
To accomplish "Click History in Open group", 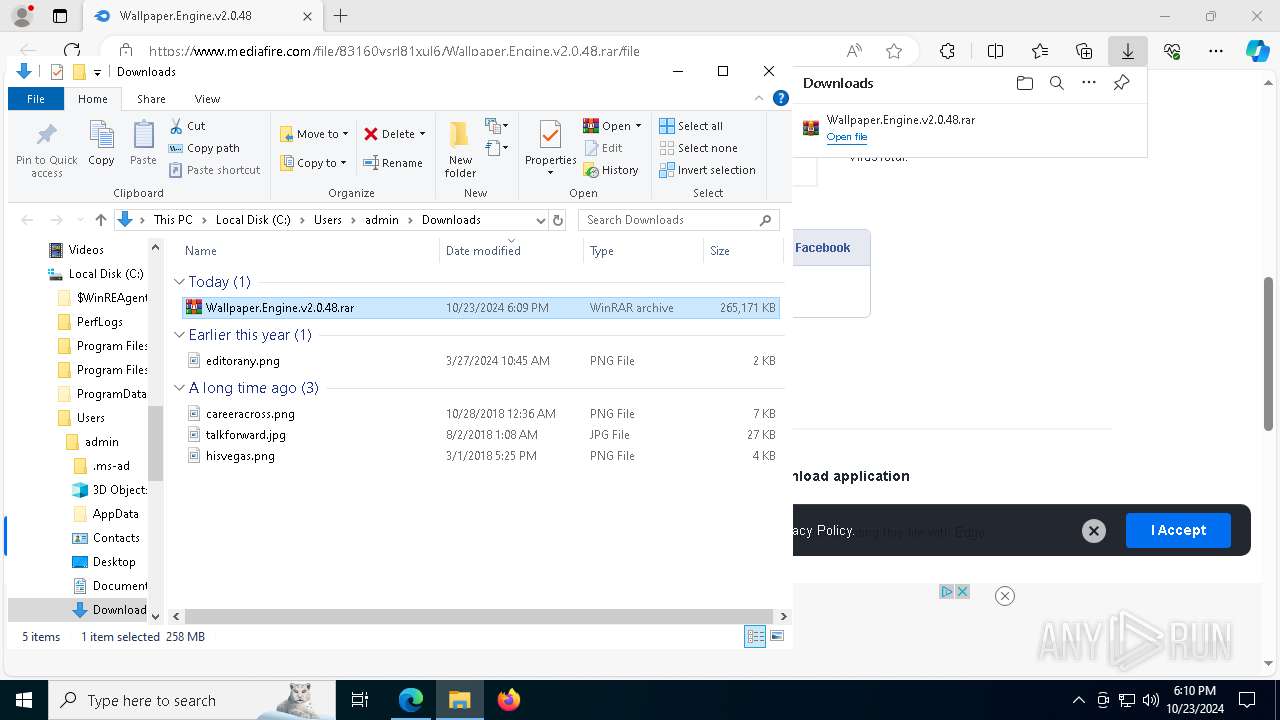I will 611,170.
